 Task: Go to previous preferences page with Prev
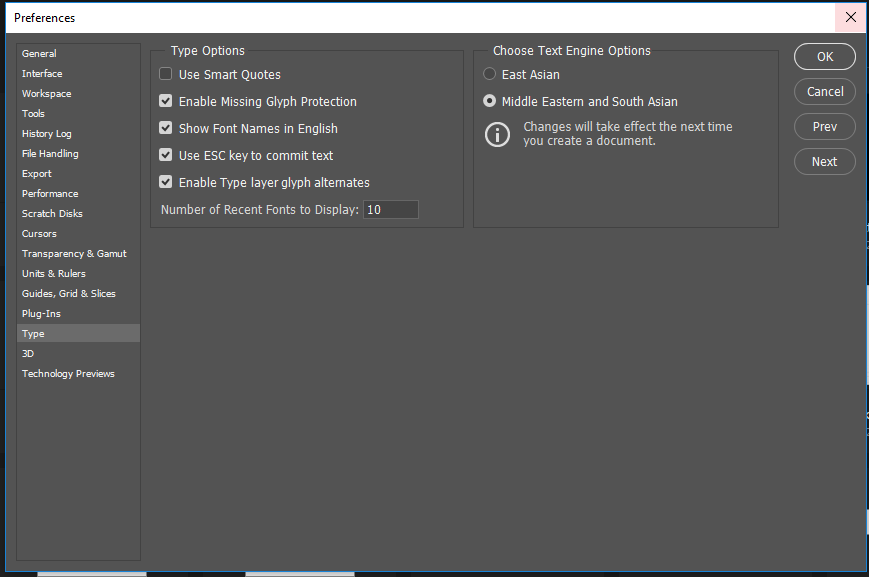[x=825, y=126]
